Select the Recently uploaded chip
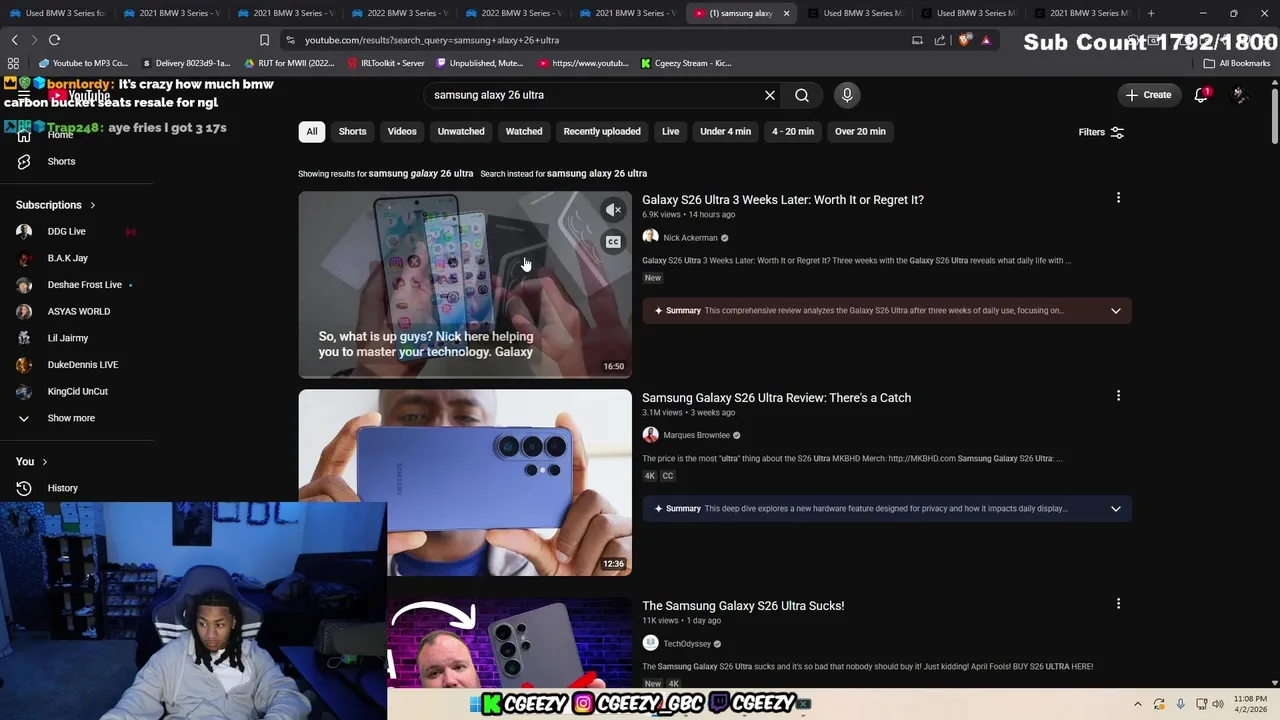 tap(602, 131)
